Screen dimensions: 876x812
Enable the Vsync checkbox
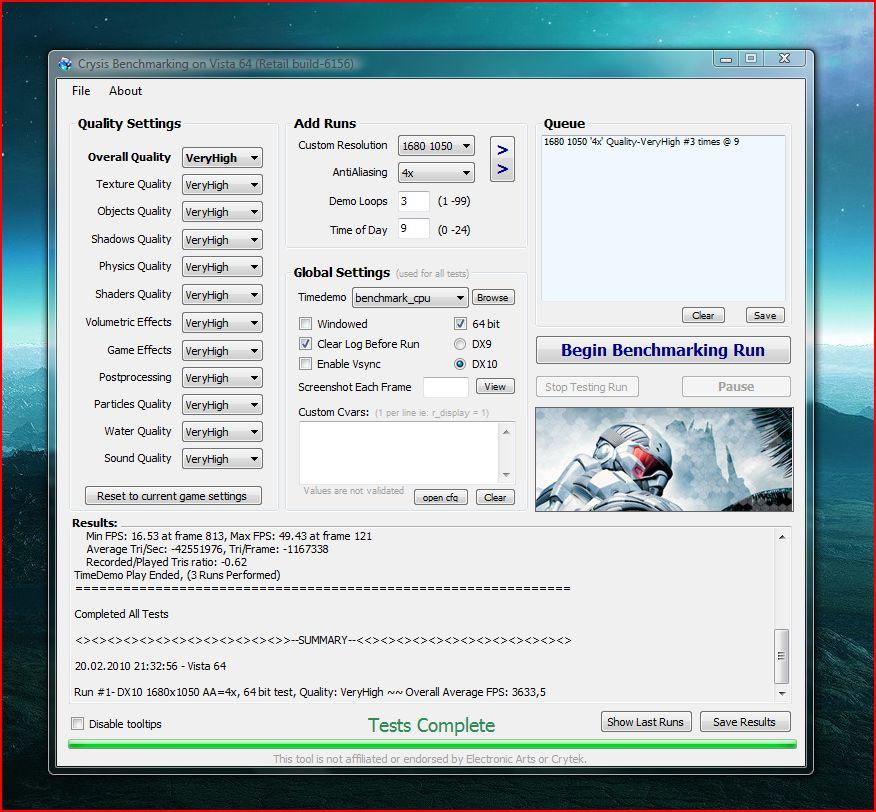306,364
